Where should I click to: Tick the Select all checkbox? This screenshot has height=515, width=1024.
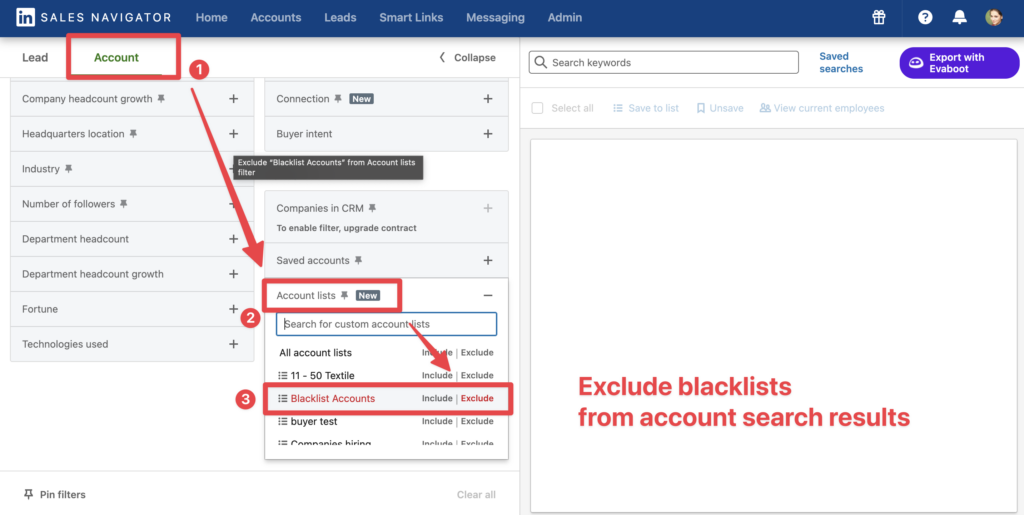[x=537, y=108]
